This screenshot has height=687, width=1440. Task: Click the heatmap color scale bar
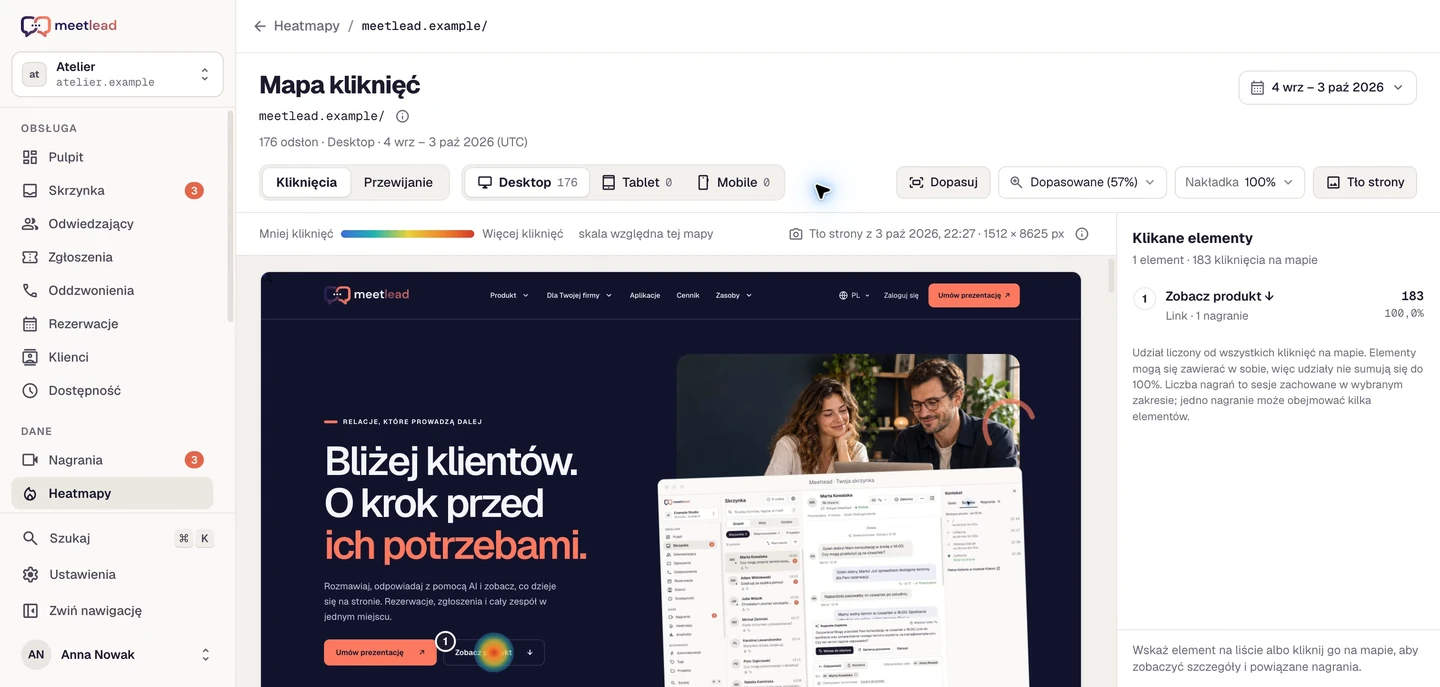(x=407, y=234)
